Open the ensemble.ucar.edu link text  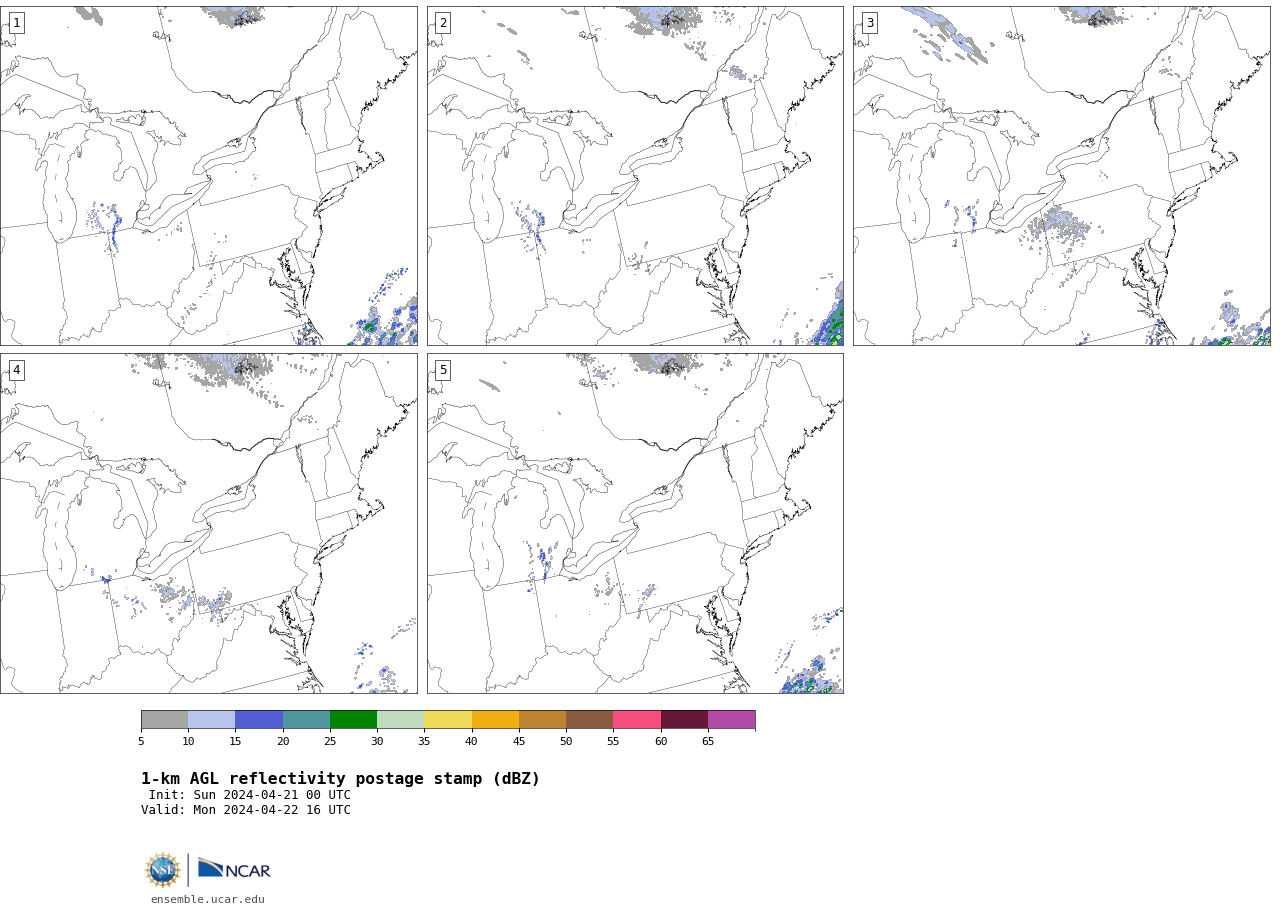click(x=208, y=899)
